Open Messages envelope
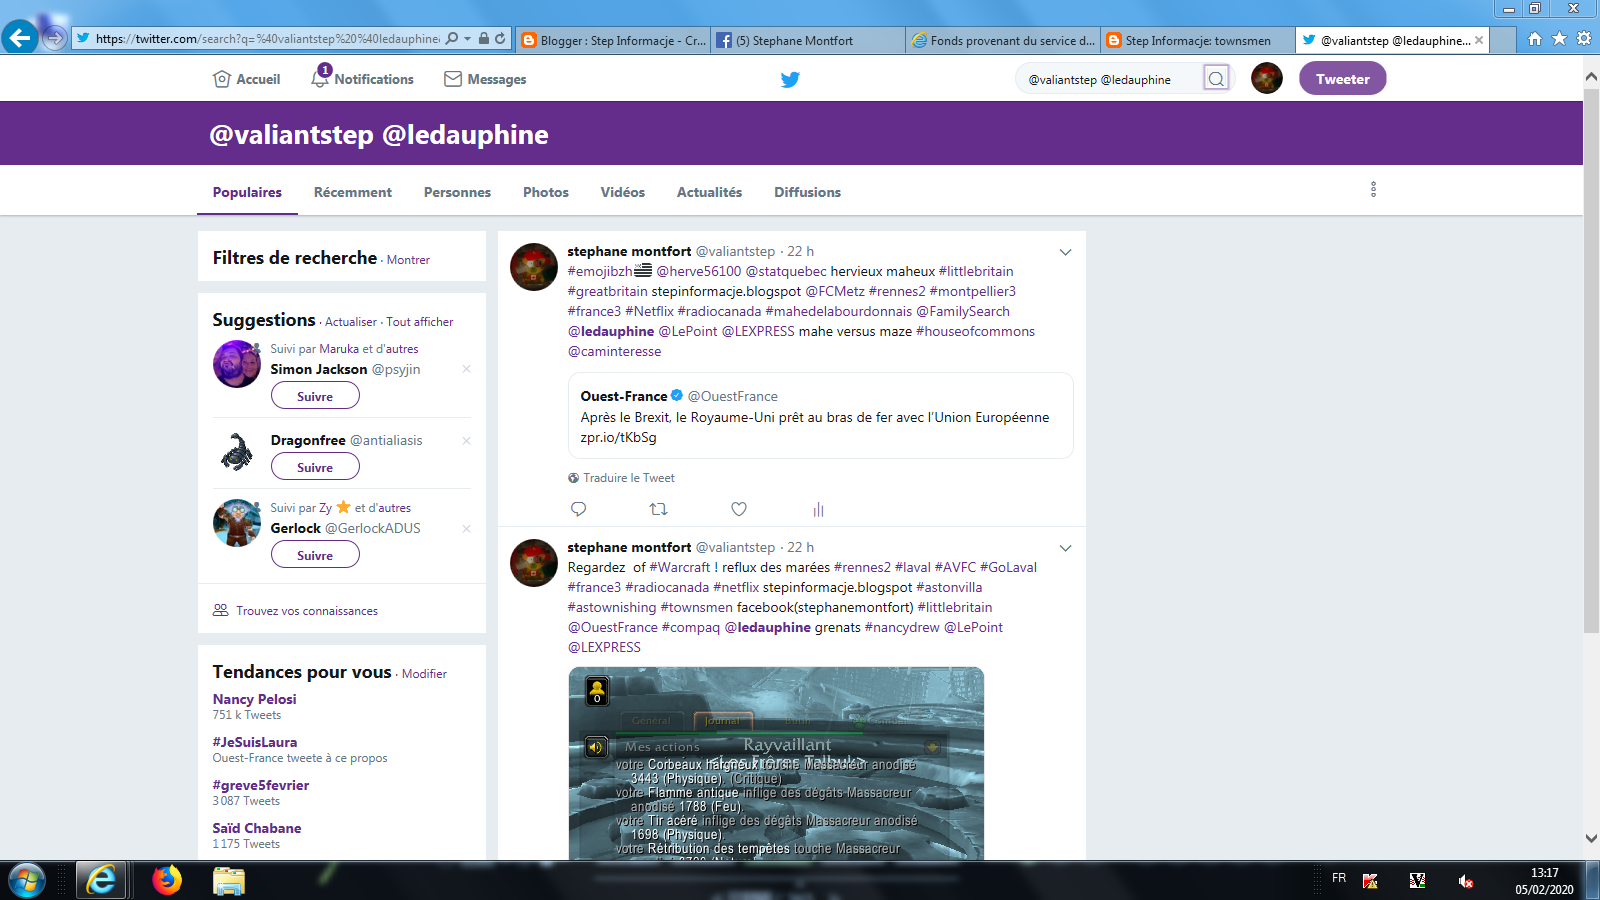Screen dimensions: 1600x900 pyautogui.click(x=485, y=79)
